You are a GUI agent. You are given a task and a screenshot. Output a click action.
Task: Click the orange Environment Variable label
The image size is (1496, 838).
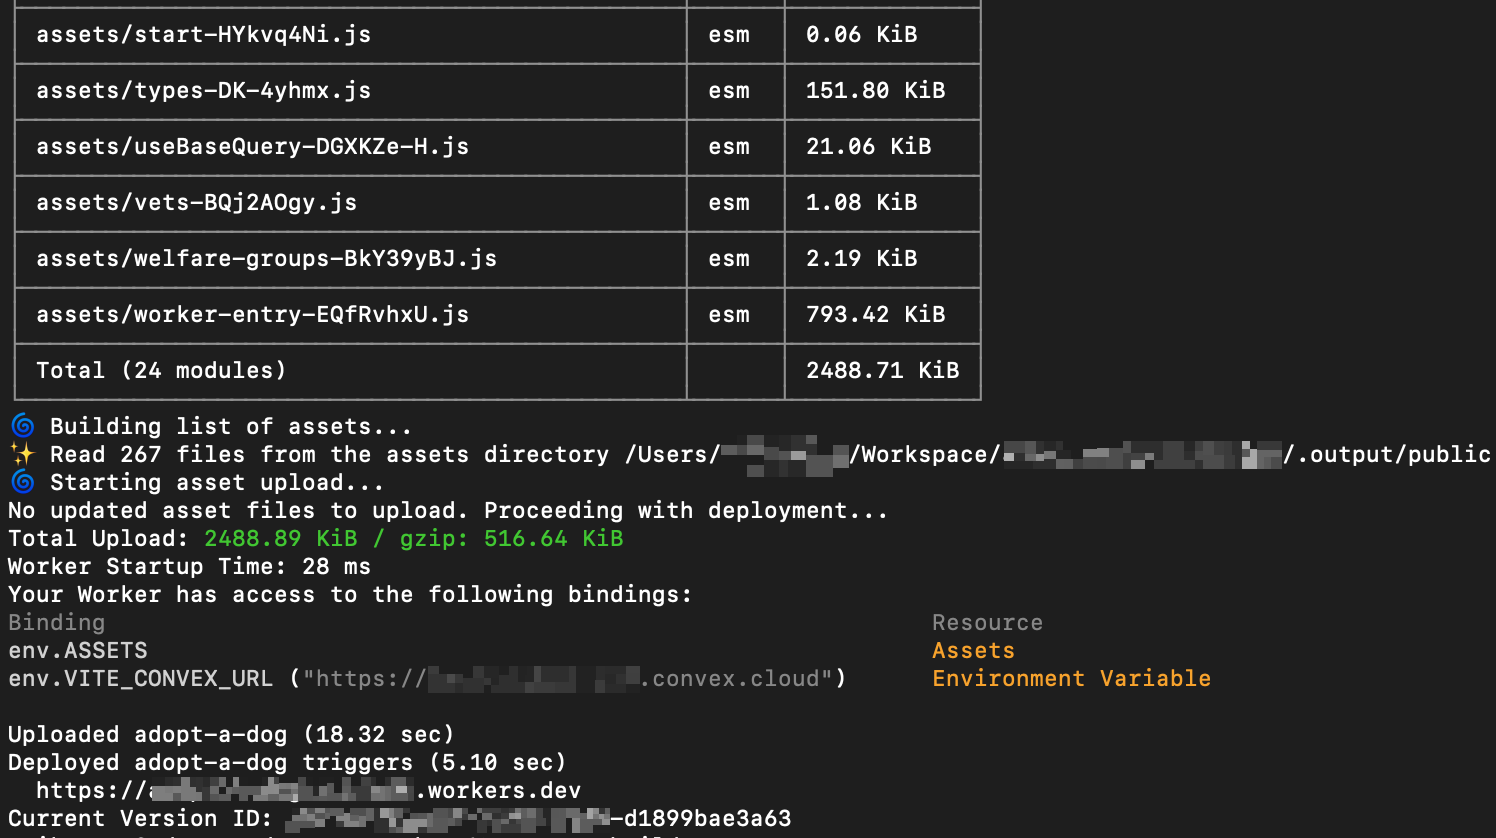click(1071, 679)
